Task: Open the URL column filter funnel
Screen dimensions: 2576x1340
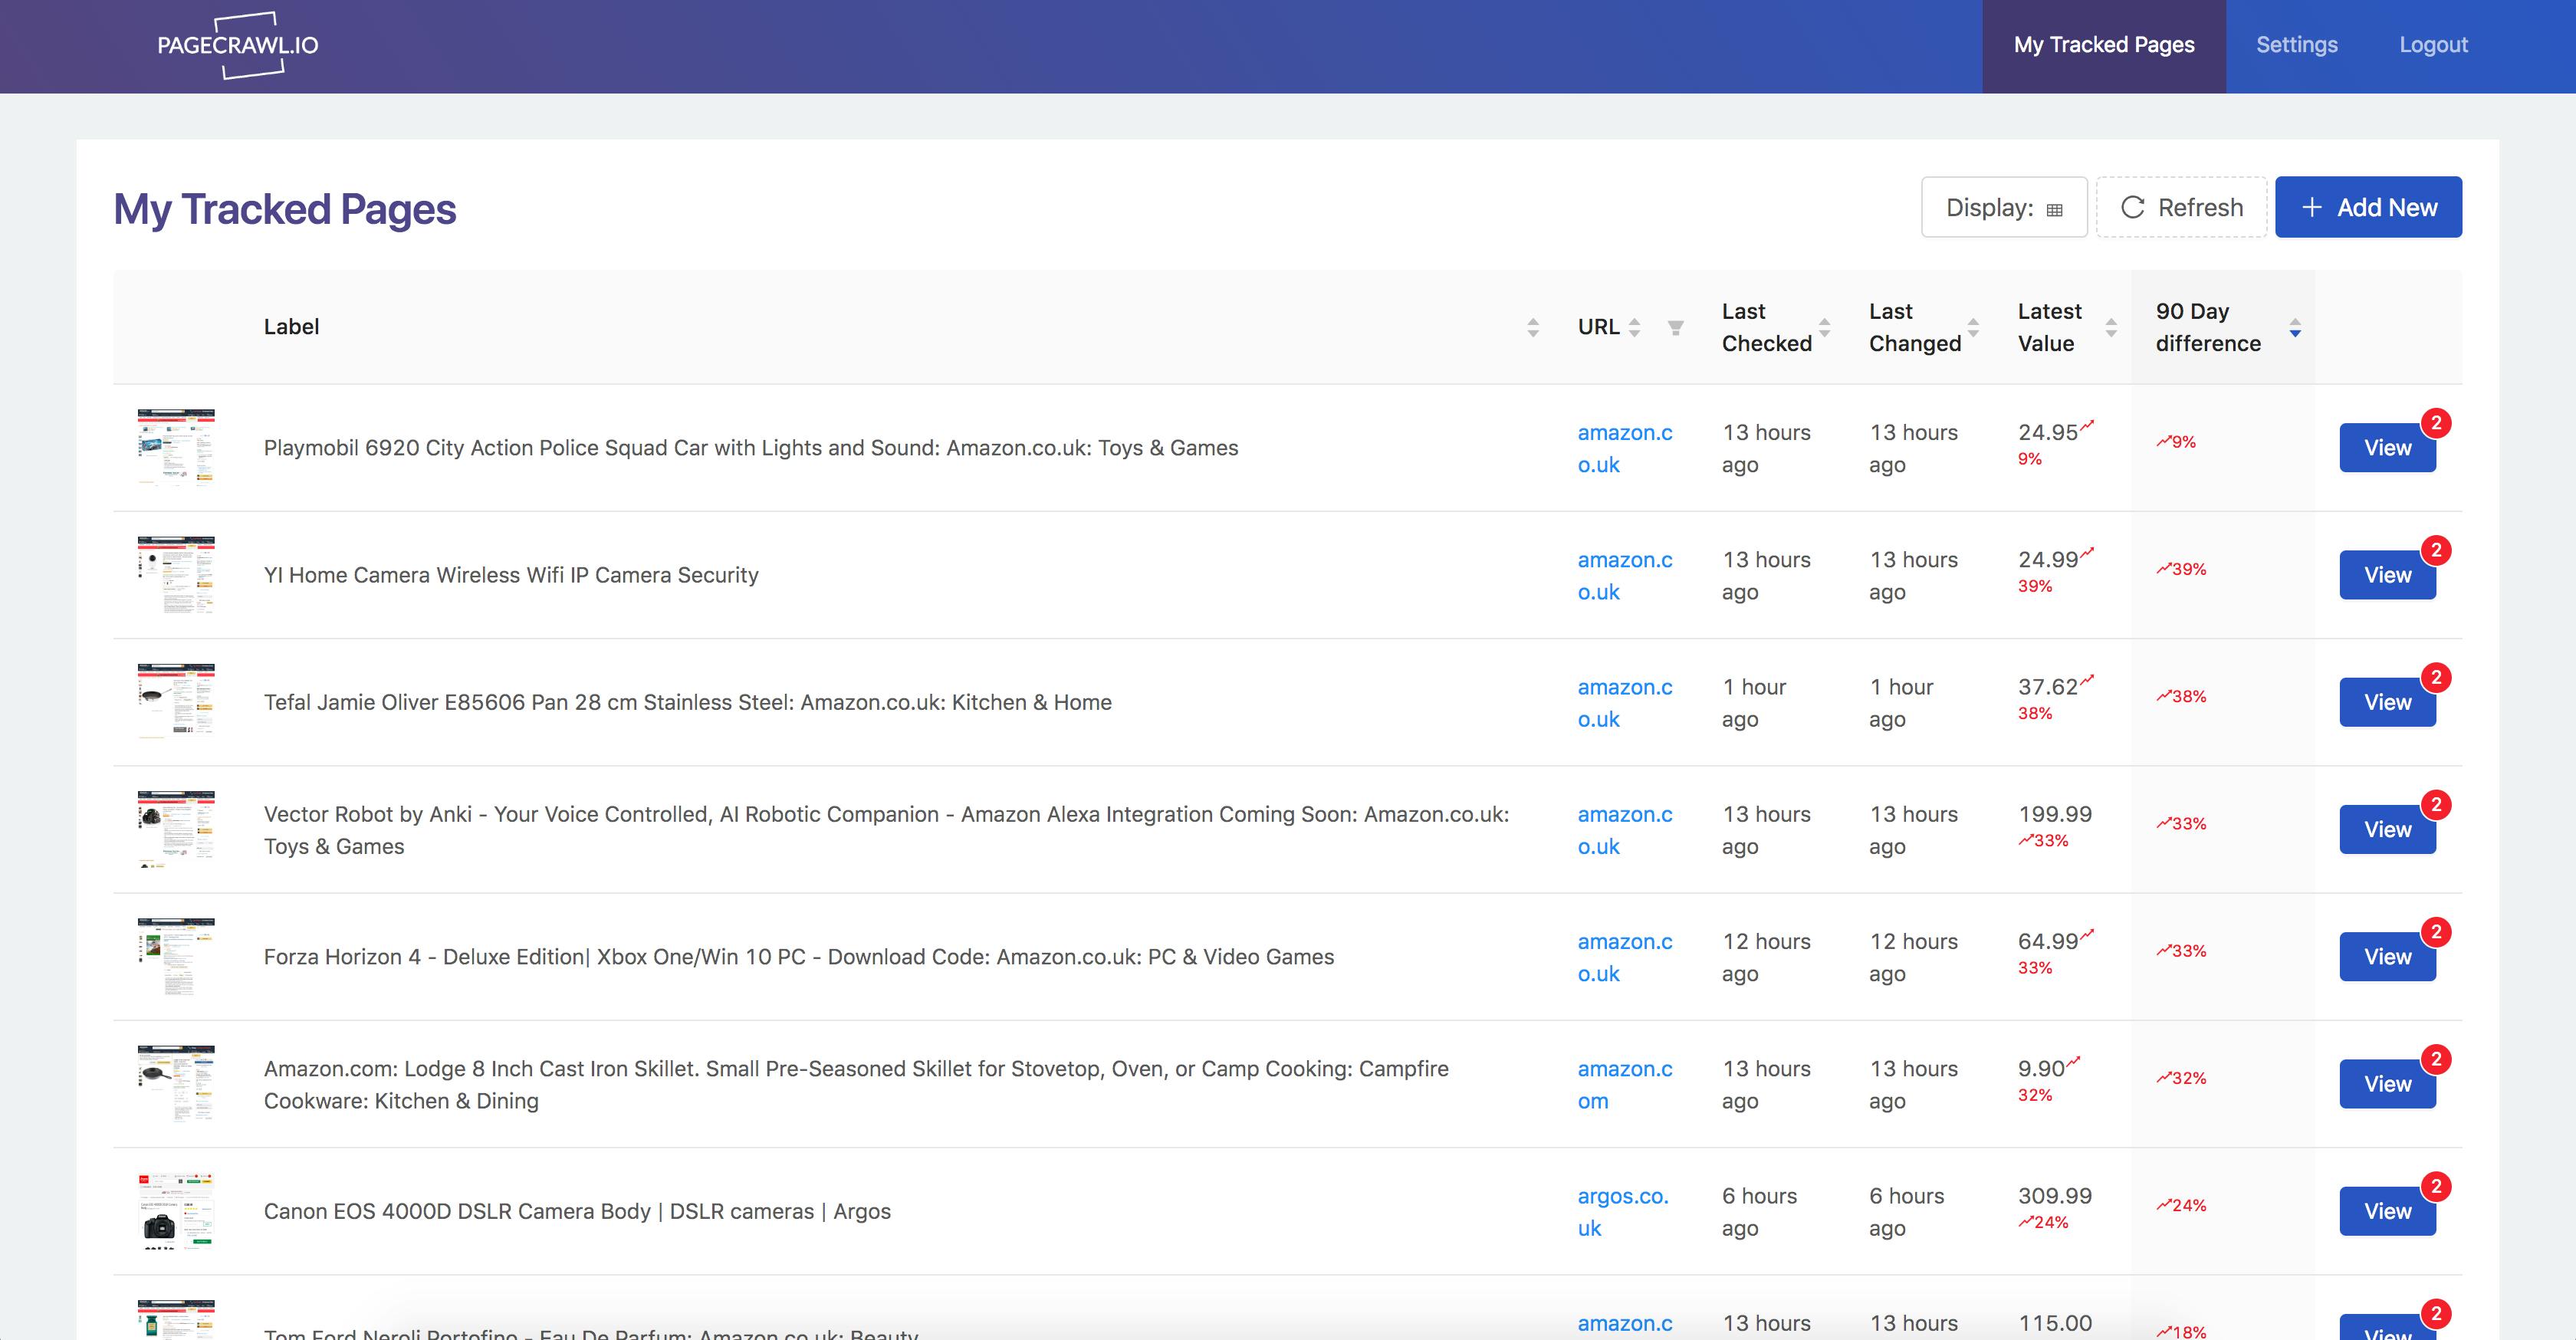Action: tap(1676, 327)
